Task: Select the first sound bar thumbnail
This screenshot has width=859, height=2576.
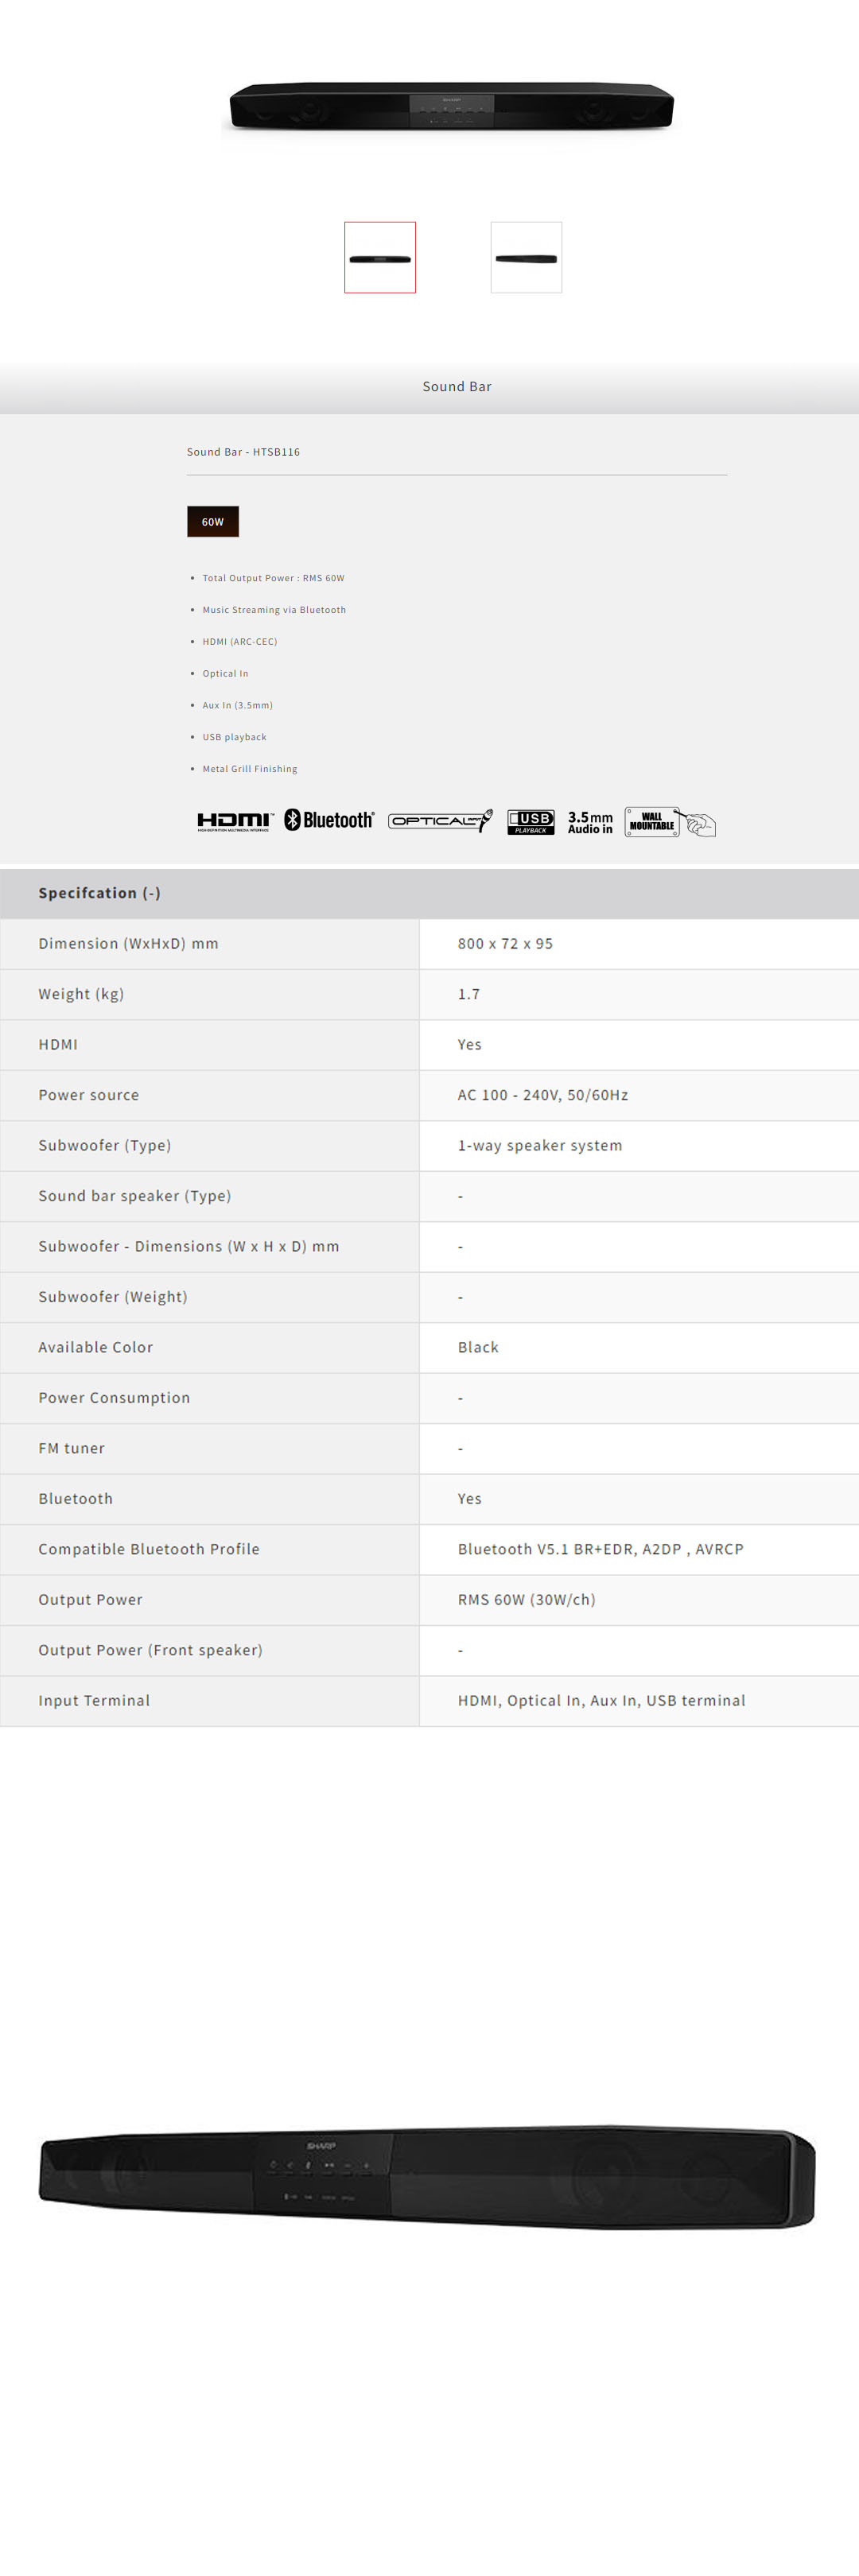Action: [x=380, y=258]
